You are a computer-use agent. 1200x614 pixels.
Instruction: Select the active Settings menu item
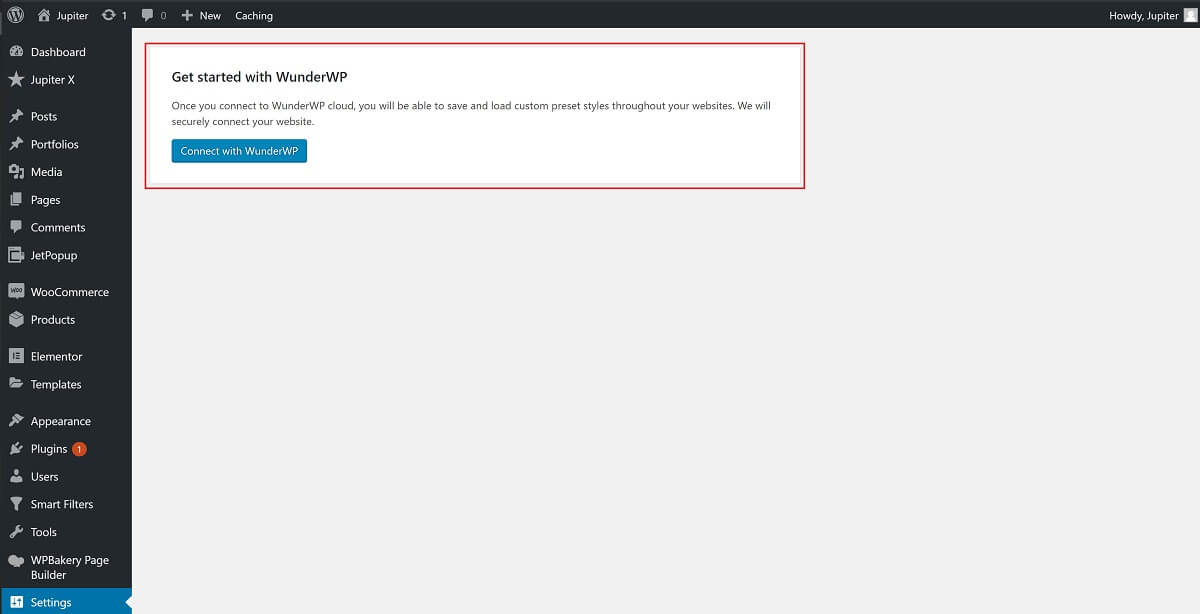pos(66,602)
